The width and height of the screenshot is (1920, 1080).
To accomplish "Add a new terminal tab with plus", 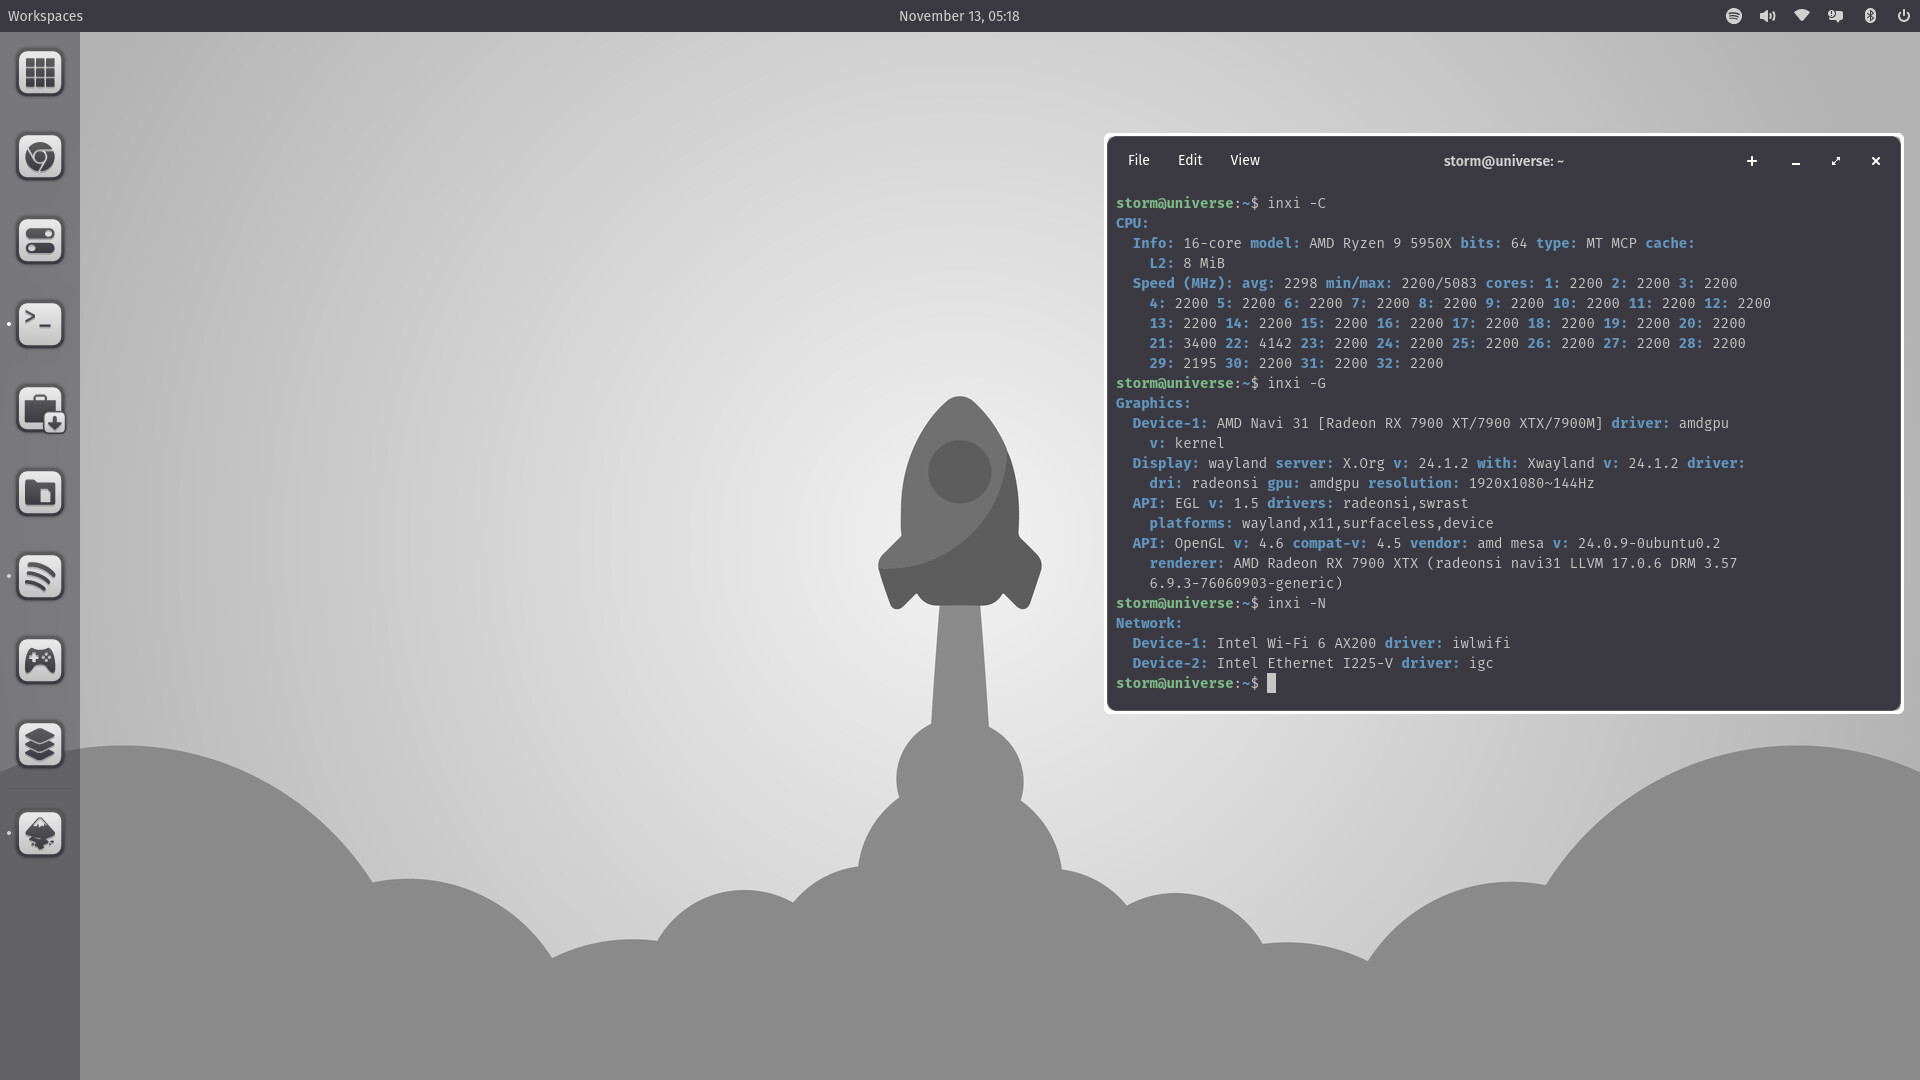I will [1752, 161].
